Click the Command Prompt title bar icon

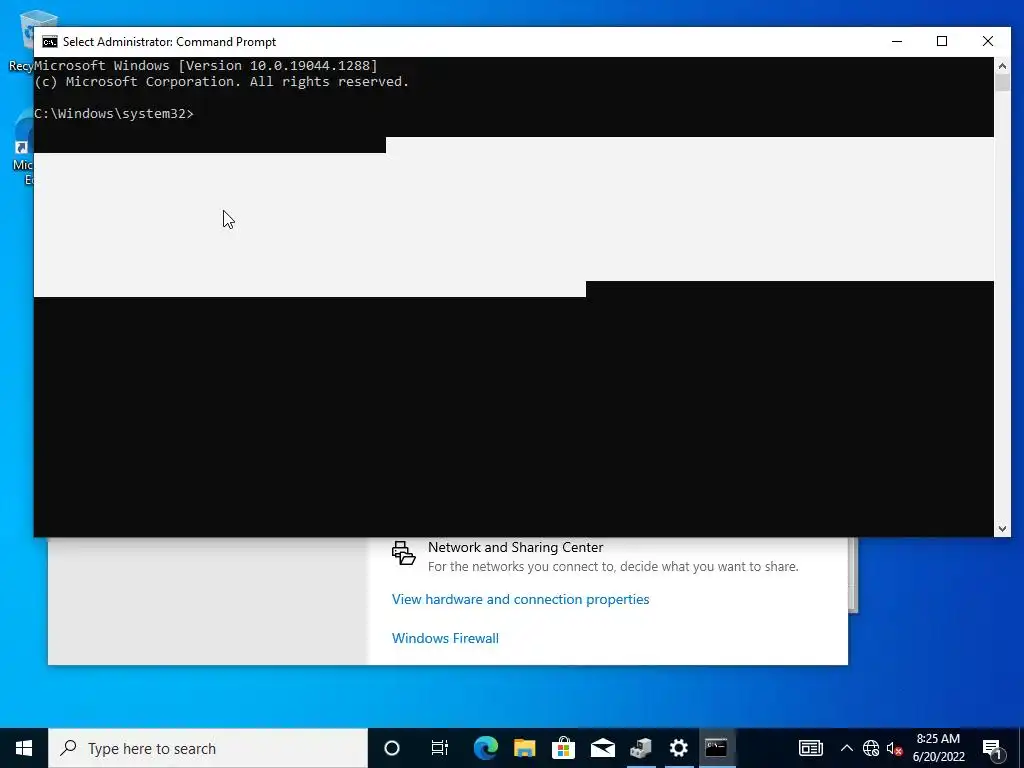click(50, 42)
